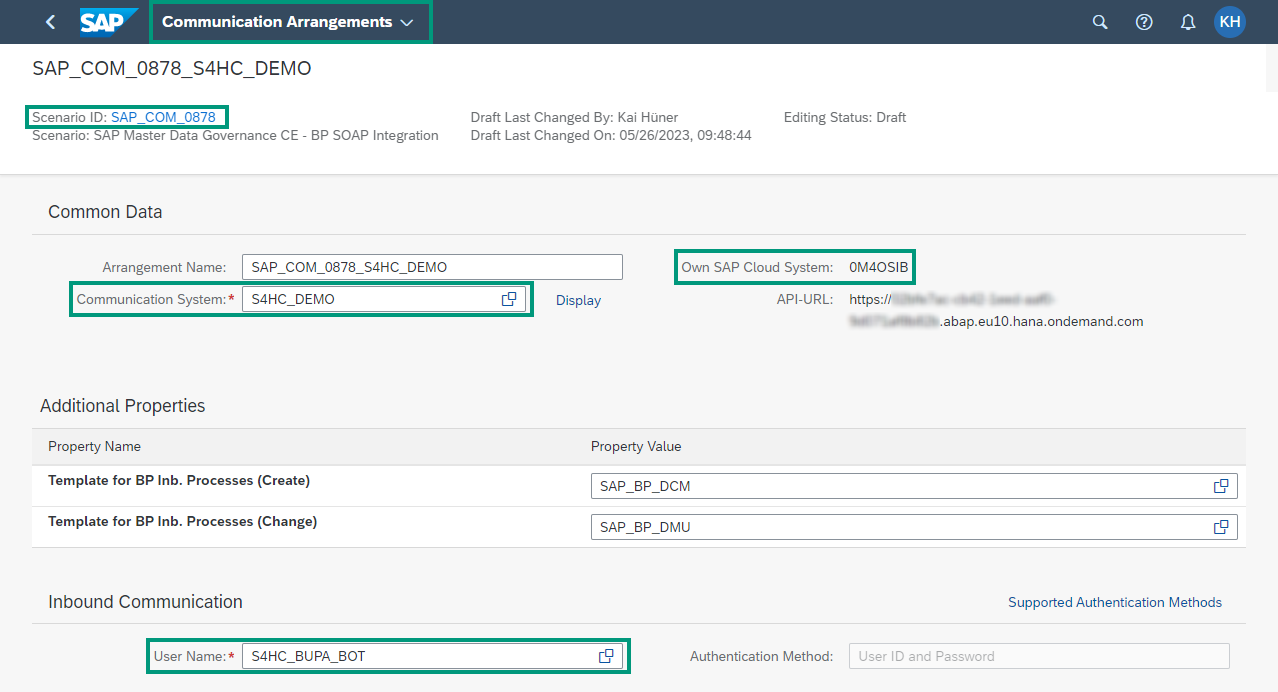1278x692 pixels.
Task: Click the KH user avatar
Action: tap(1230, 21)
